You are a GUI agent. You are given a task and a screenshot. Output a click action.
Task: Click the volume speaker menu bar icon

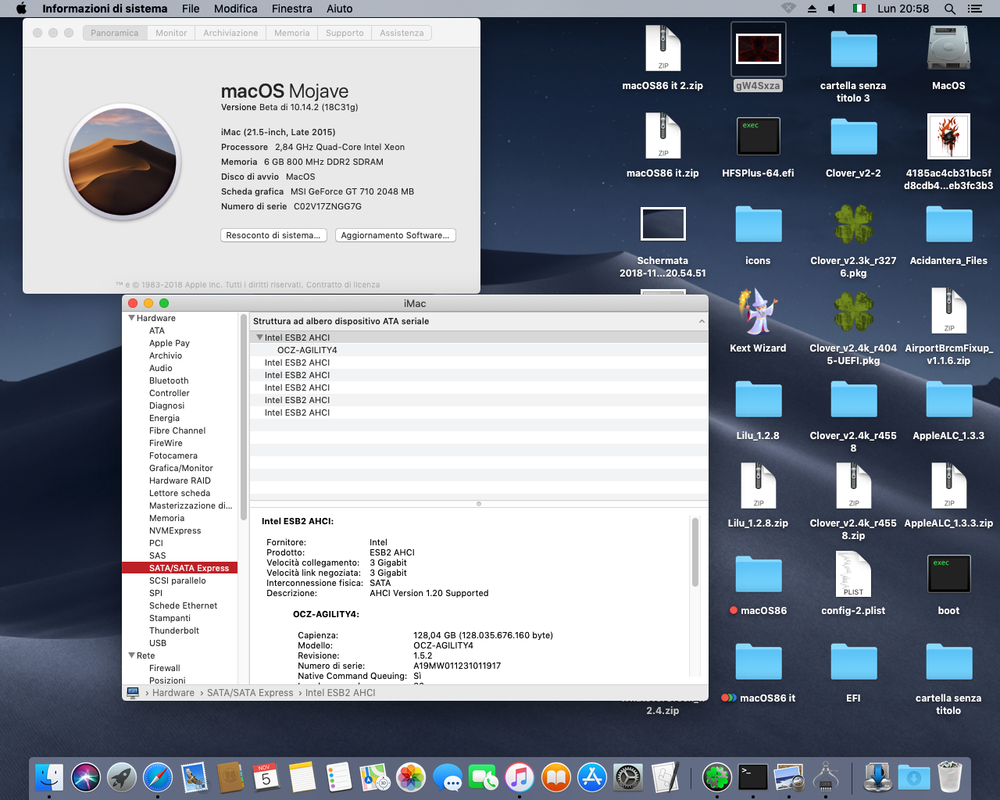tap(832, 8)
